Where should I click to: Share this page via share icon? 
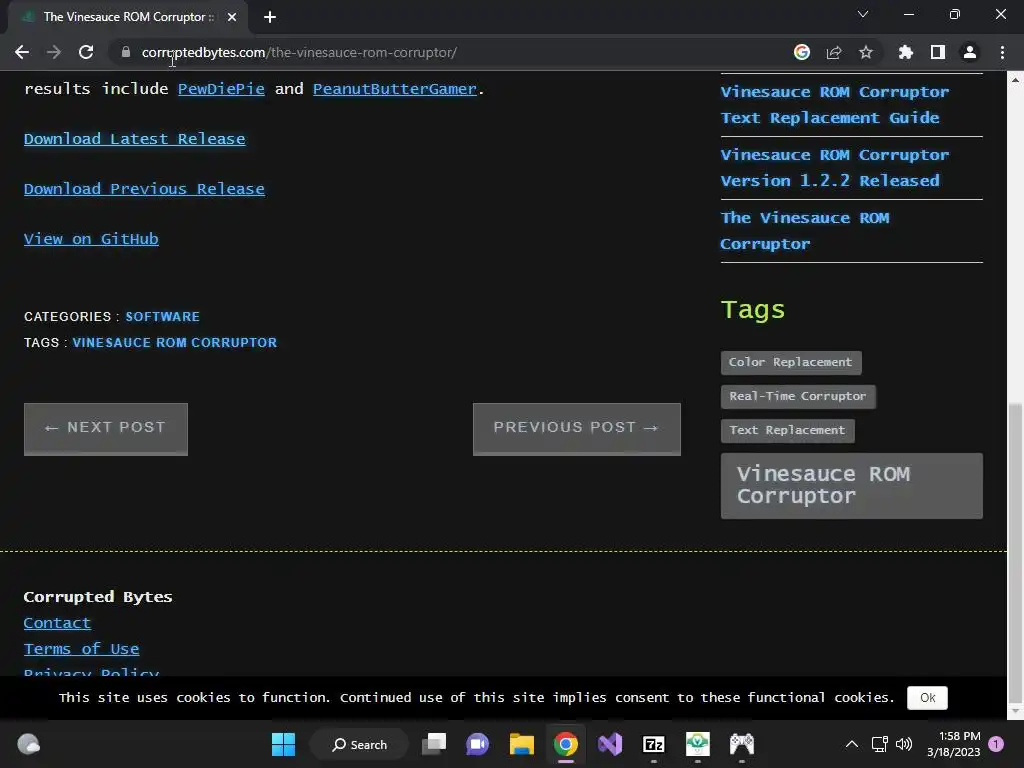point(834,52)
